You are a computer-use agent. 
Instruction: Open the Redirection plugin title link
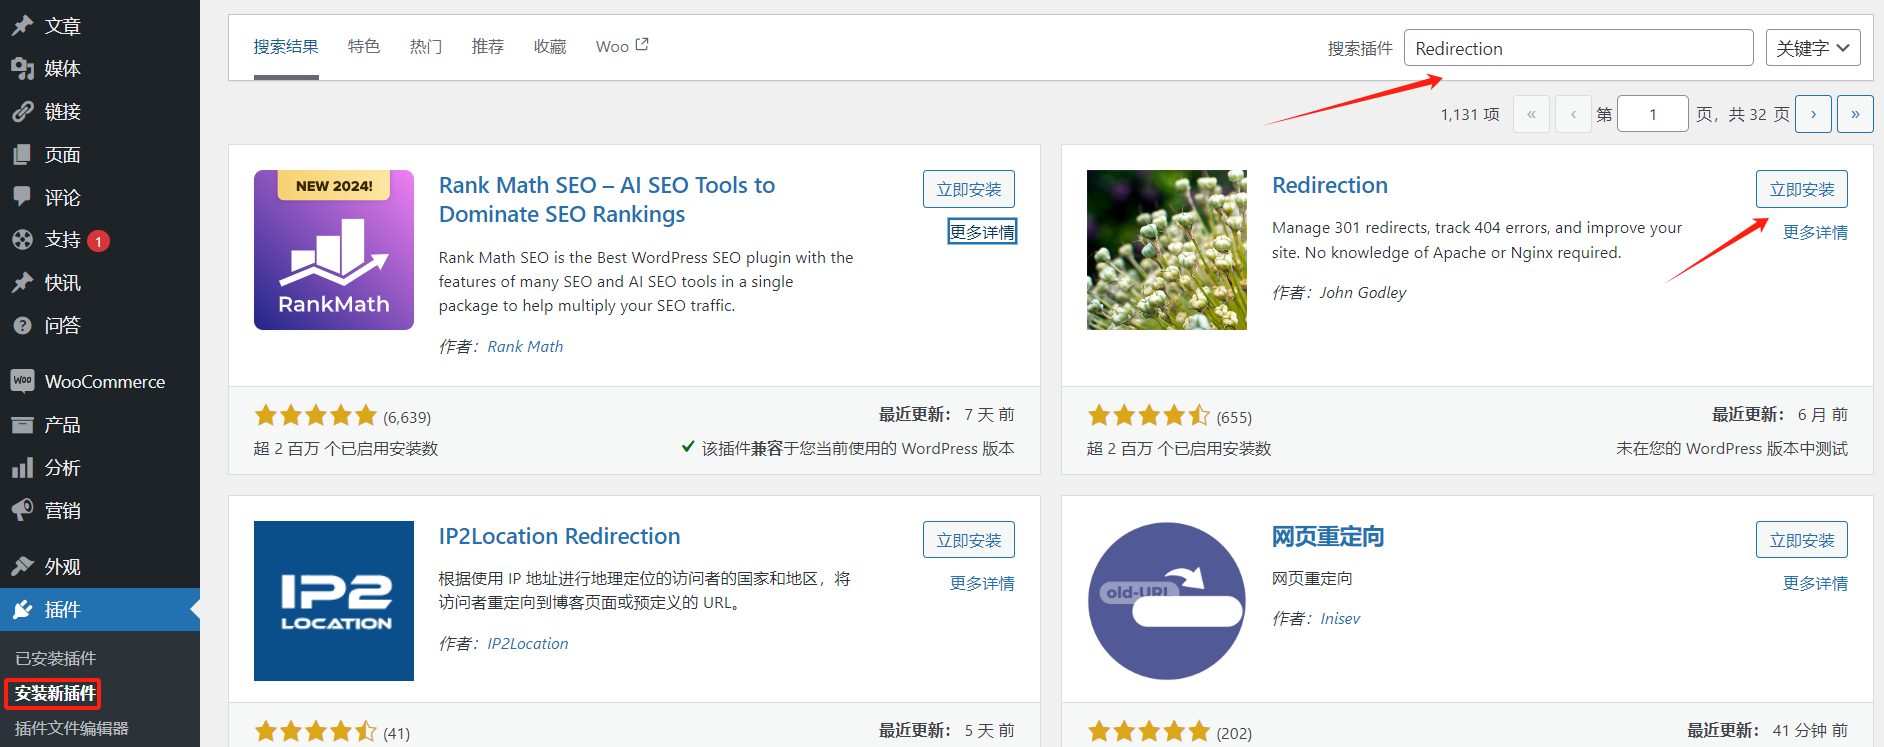click(1330, 185)
